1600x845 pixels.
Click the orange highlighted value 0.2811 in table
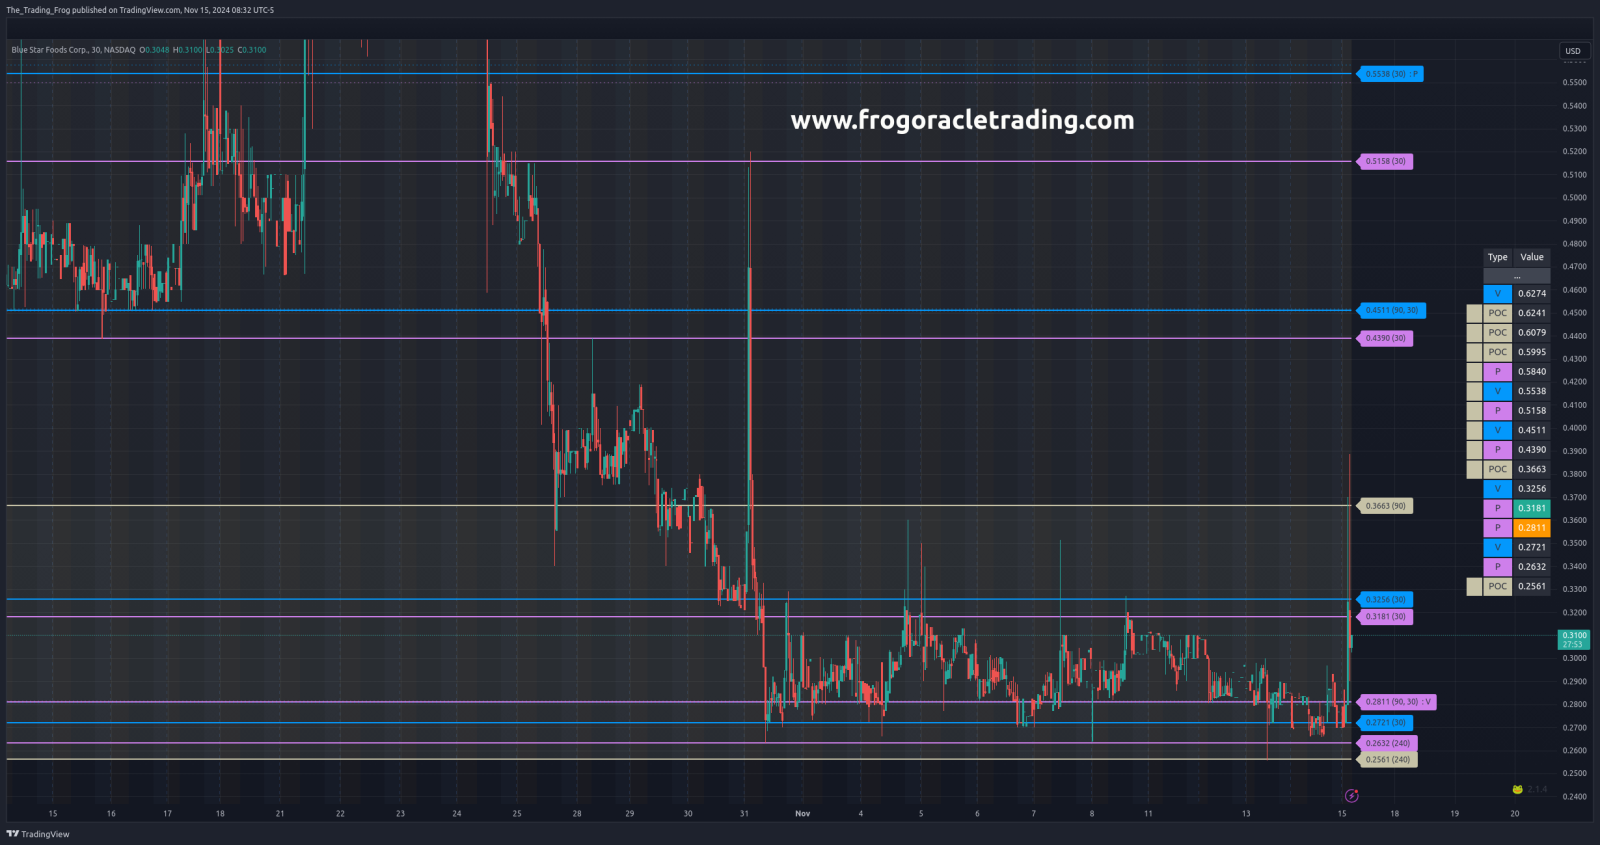click(1532, 528)
